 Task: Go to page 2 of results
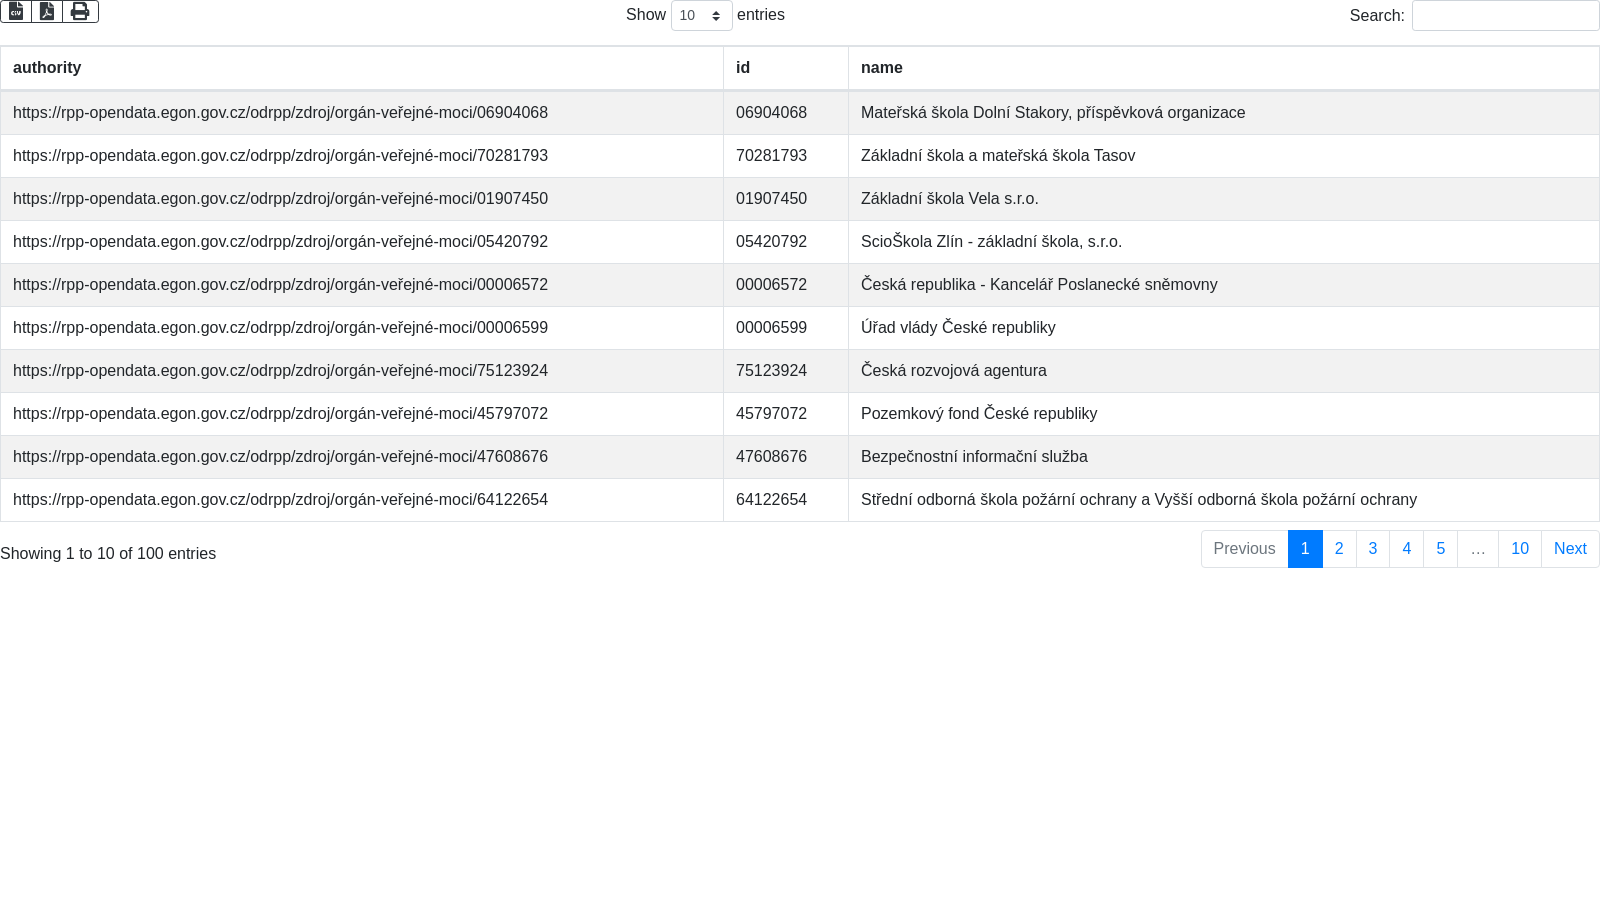[1339, 549]
